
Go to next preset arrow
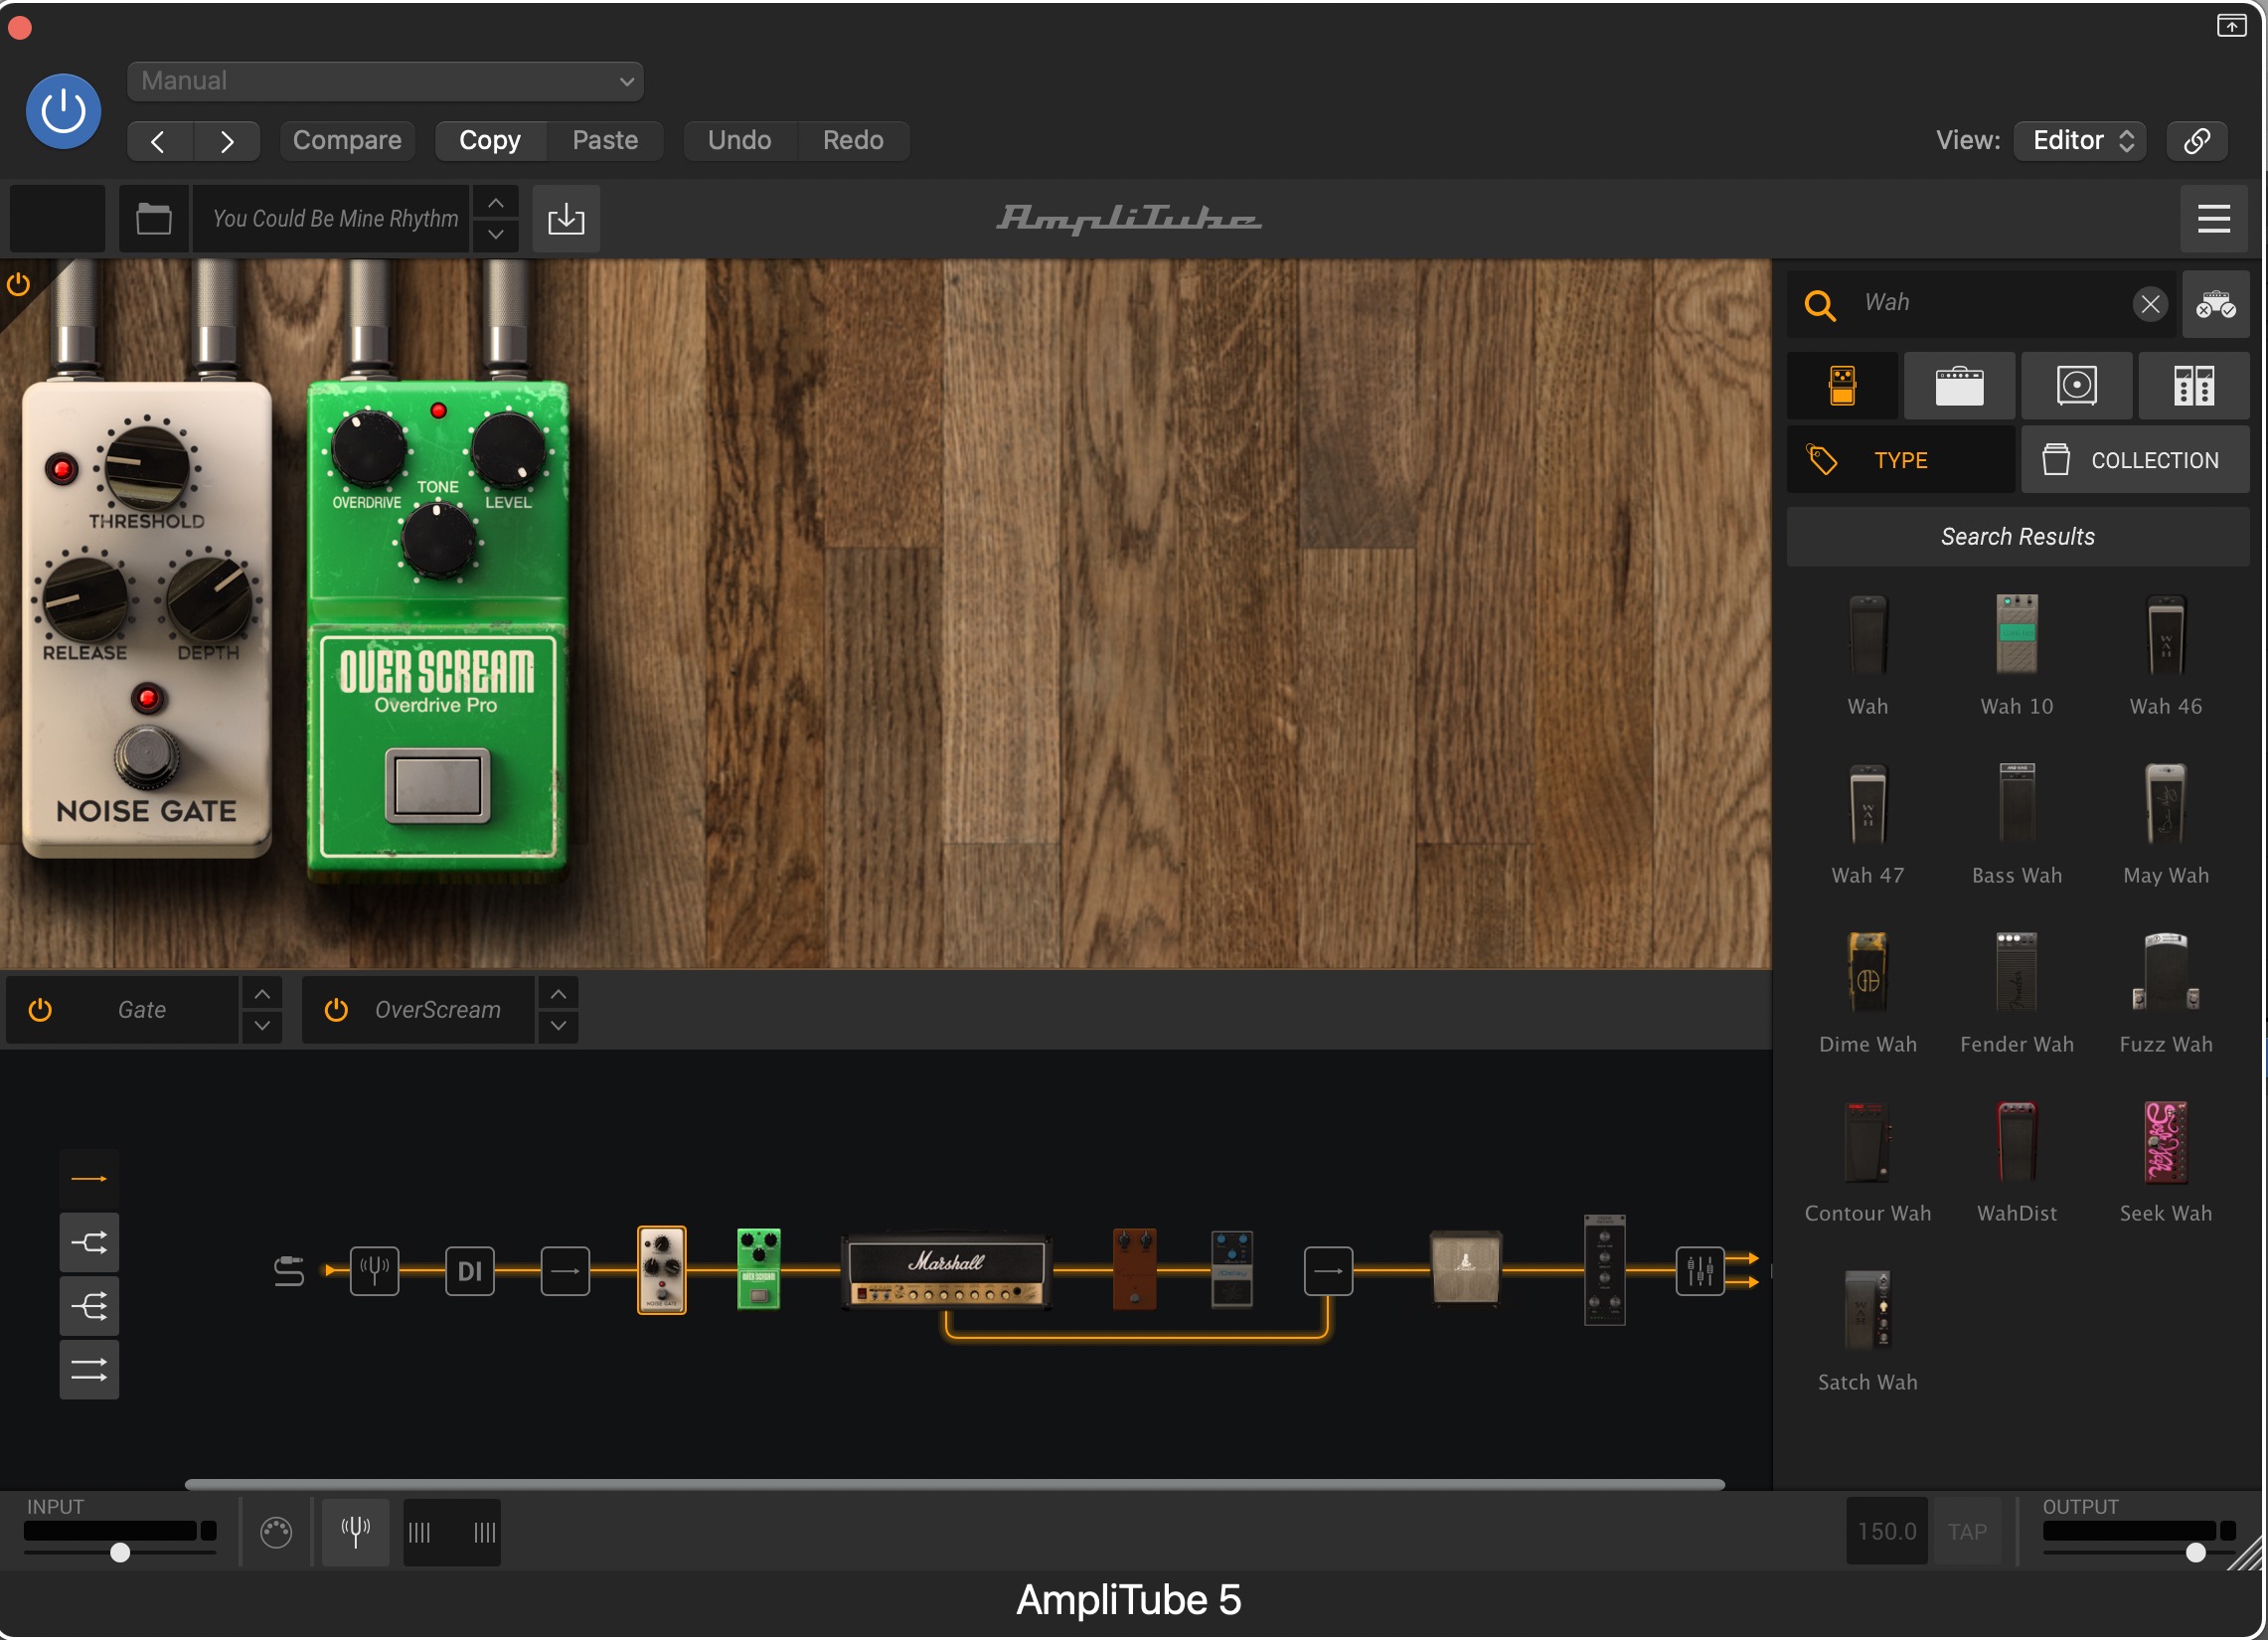[227, 141]
